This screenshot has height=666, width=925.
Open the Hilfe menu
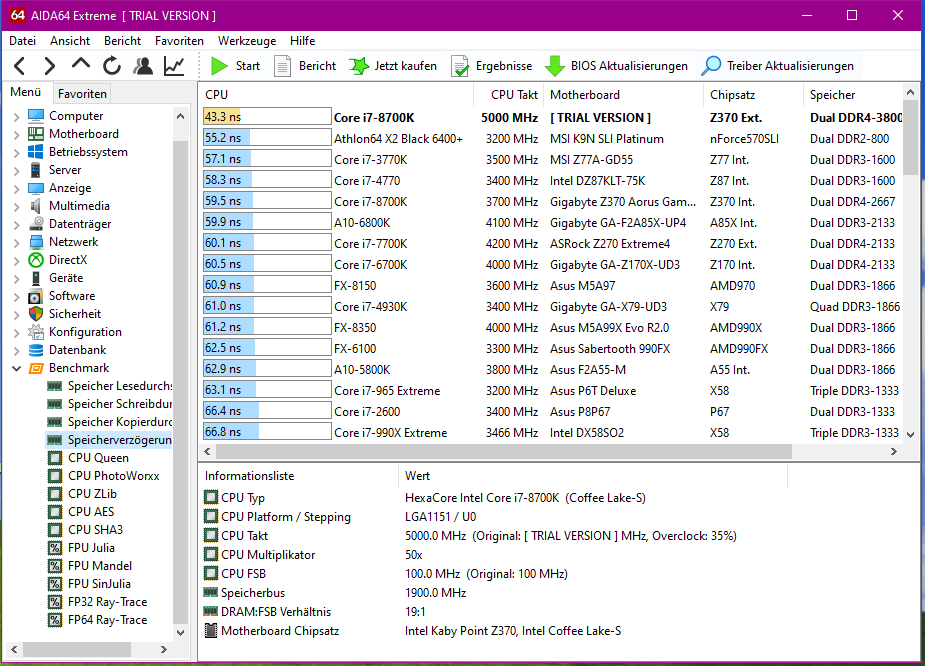pyautogui.click(x=302, y=41)
